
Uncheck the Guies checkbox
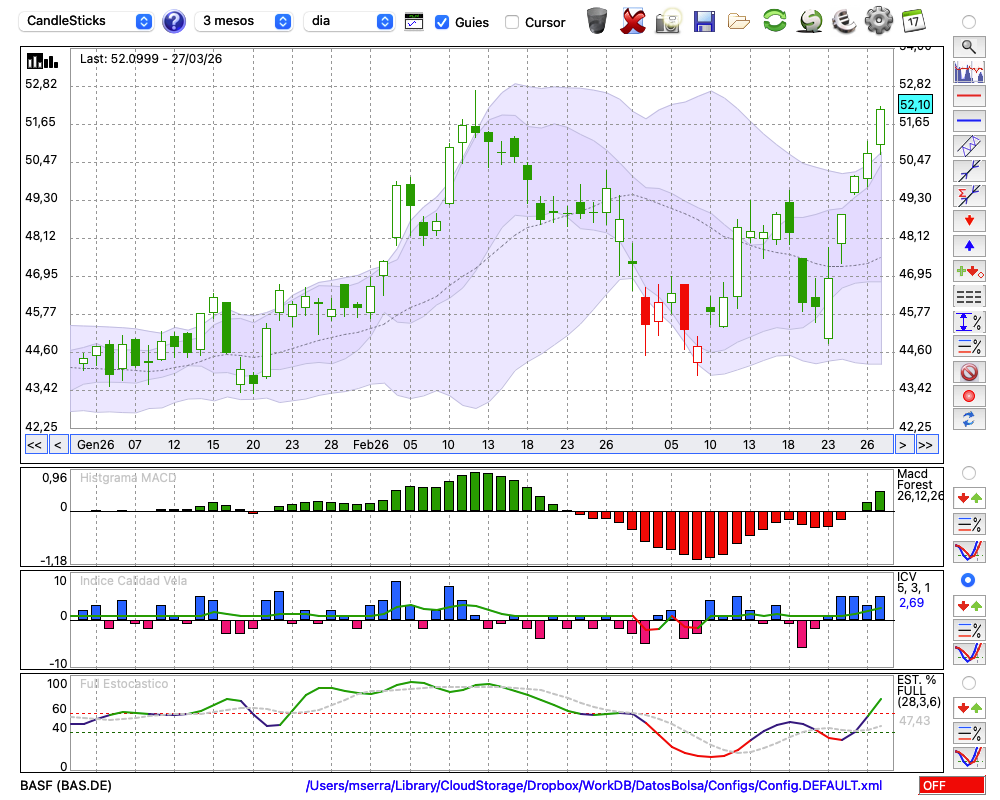[442, 22]
